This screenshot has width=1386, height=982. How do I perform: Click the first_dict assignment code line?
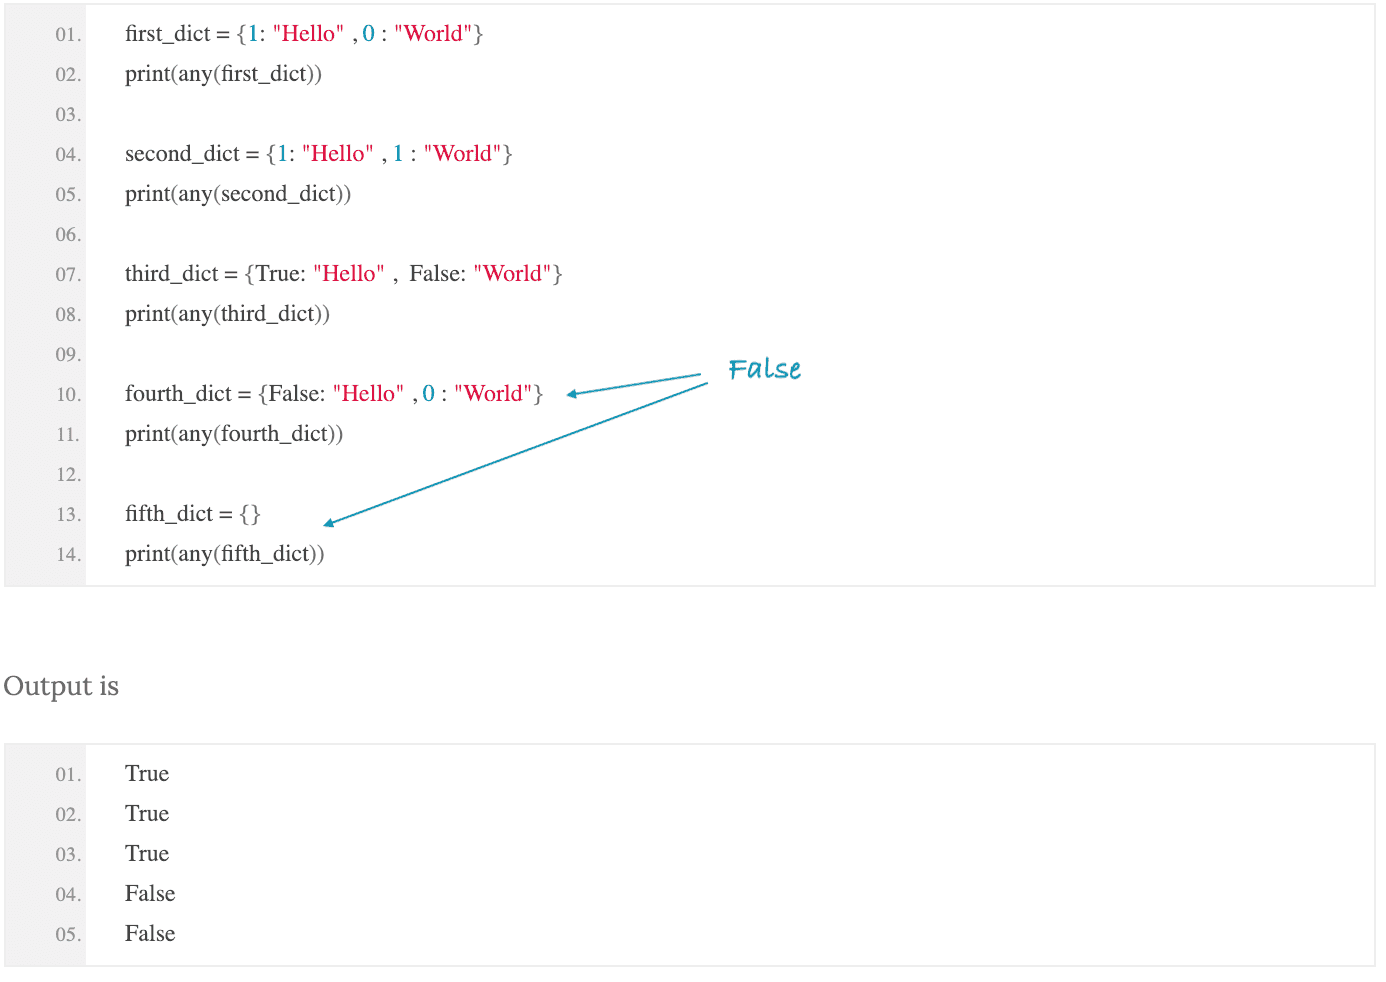(x=304, y=34)
